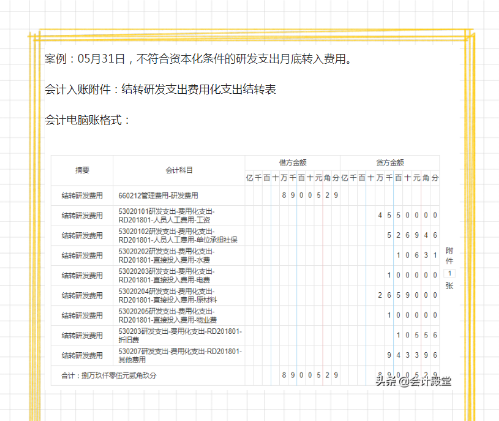Click the 贷方金额 column header

pos(390,163)
